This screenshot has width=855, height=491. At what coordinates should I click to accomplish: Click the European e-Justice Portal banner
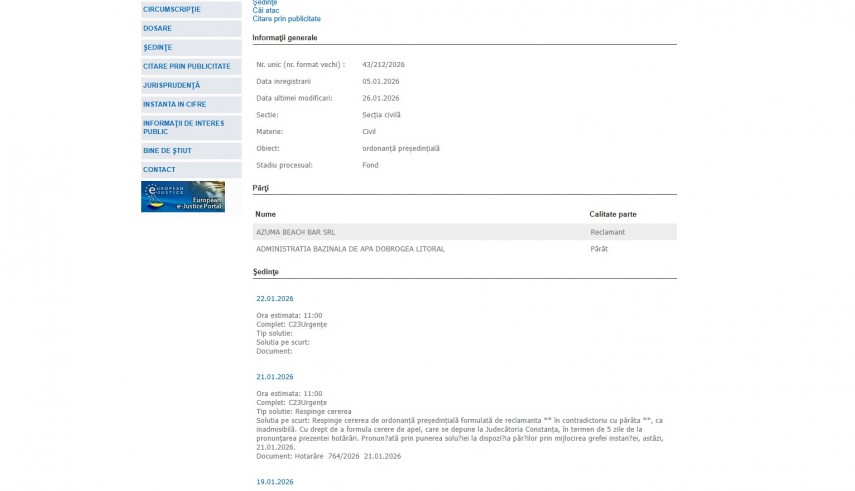183,196
